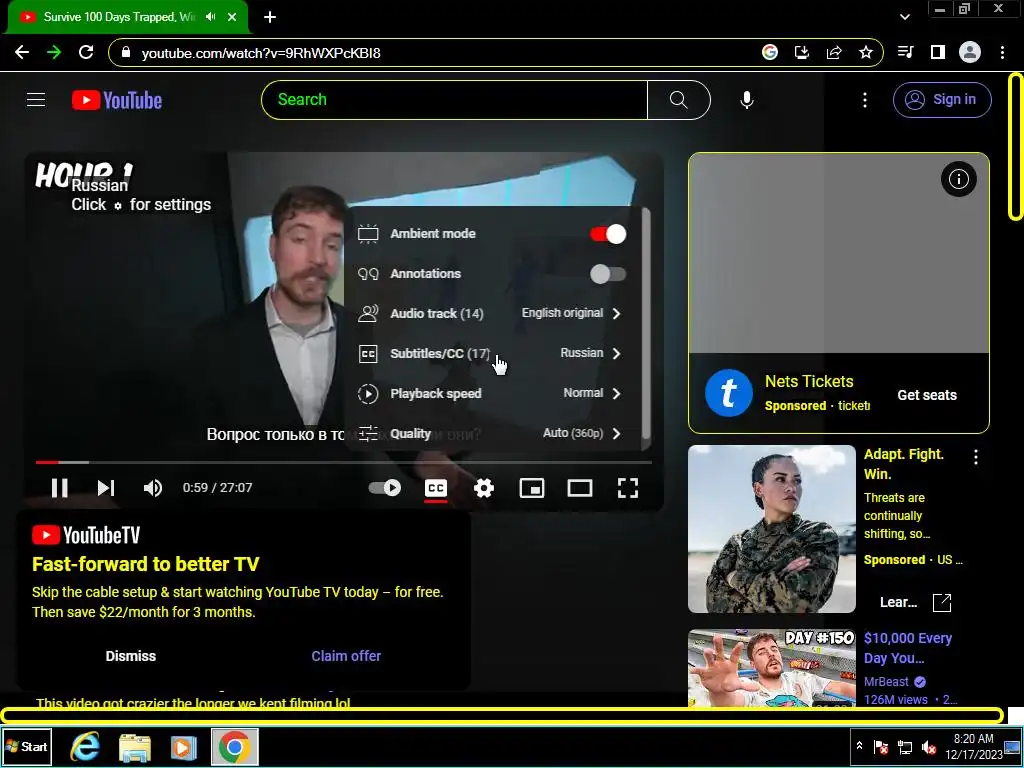The height and width of the screenshot is (768, 1024).
Task: Go to YouTube home via logo
Action: coord(117,100)
